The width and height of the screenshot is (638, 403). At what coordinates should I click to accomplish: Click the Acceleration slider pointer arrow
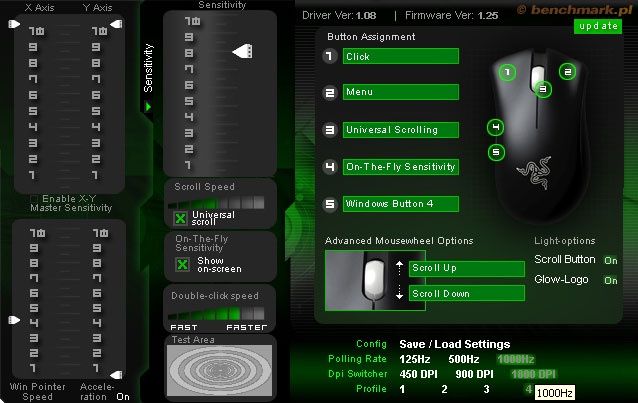pos(116,374)
